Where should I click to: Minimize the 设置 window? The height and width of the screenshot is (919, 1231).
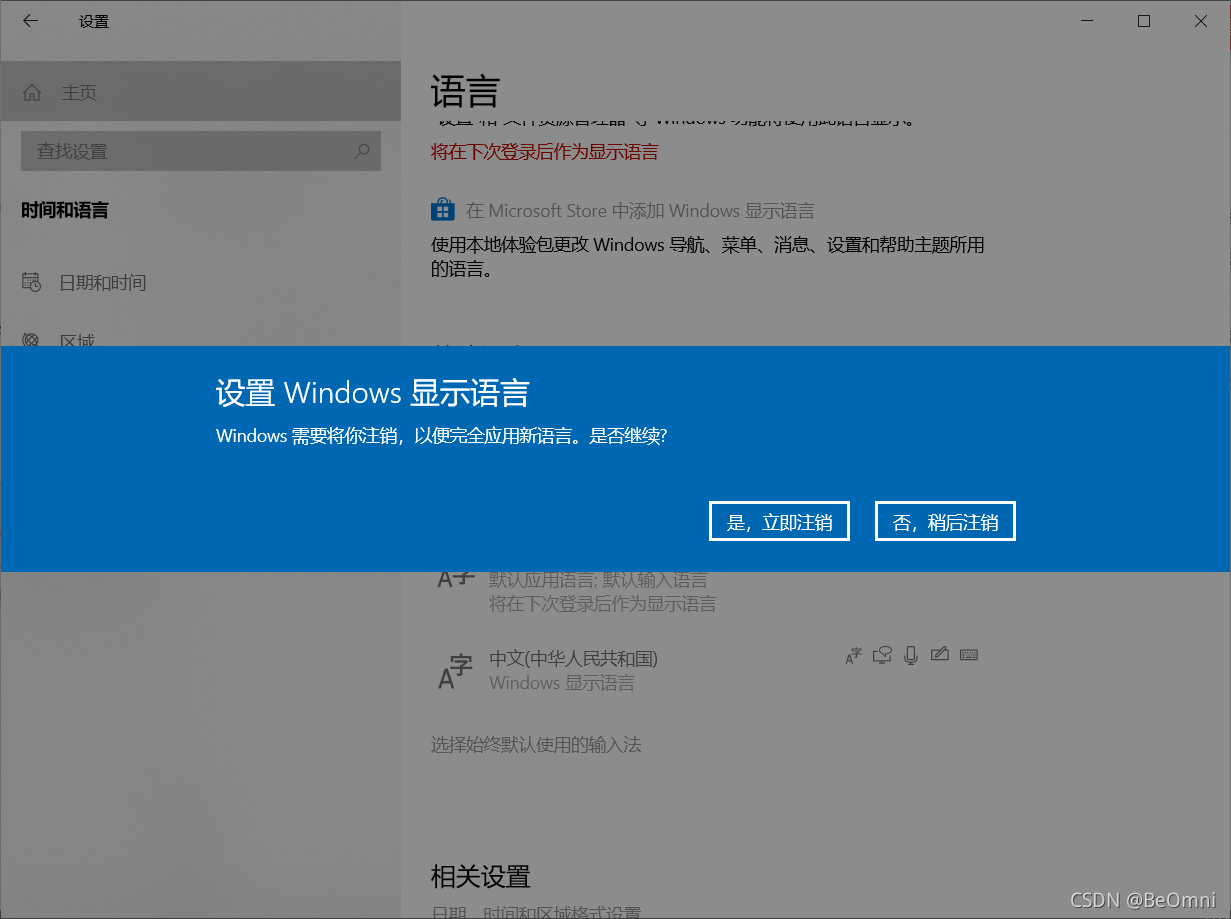pyautogui.click(x=1087, y=21)
